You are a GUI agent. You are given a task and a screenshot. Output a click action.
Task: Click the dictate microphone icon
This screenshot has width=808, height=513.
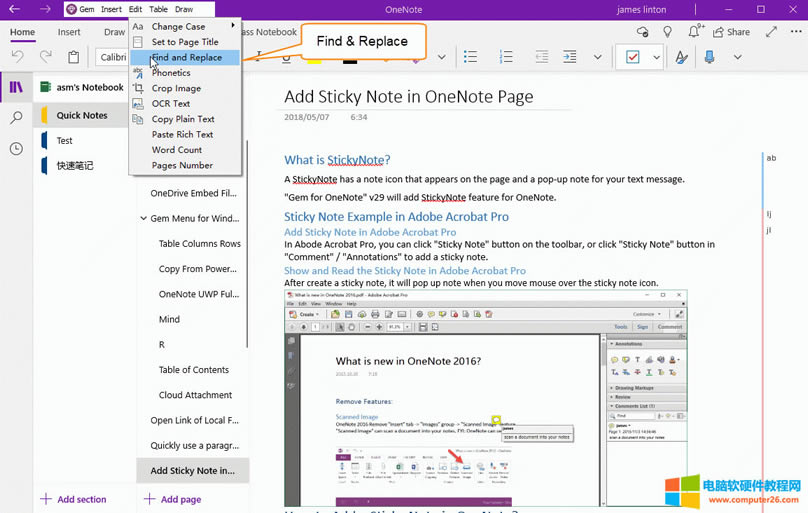(x=709, y=58)
